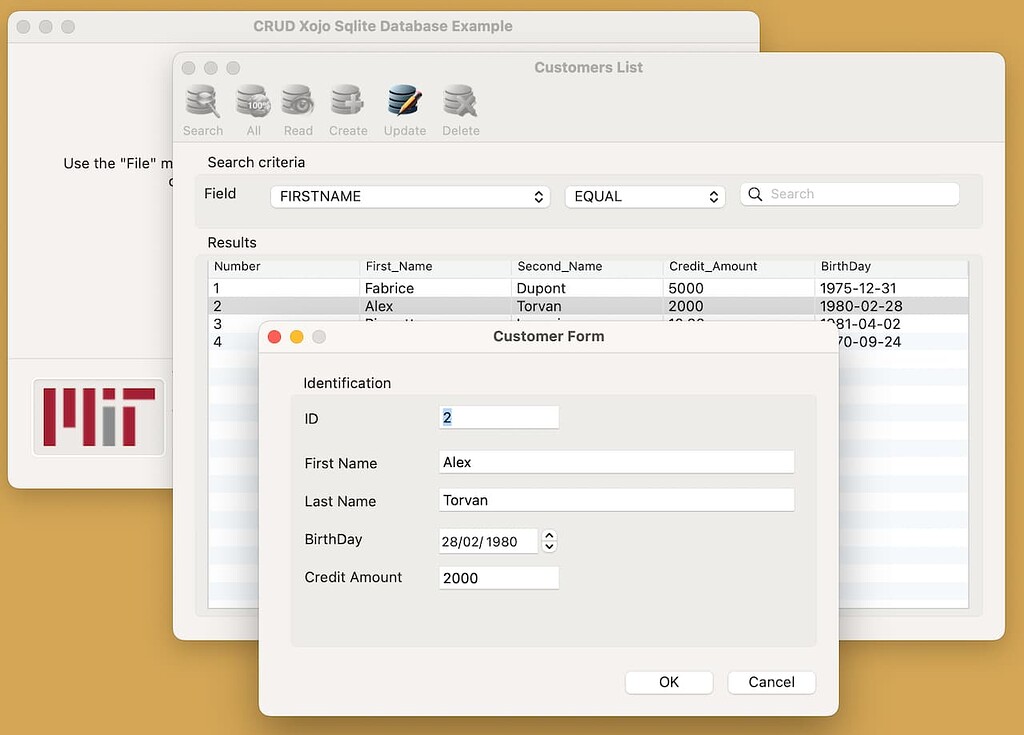Confirm the Customer Form with OK
The height and width of the screenshot is (735, 1024).
[x=668, y=682]
